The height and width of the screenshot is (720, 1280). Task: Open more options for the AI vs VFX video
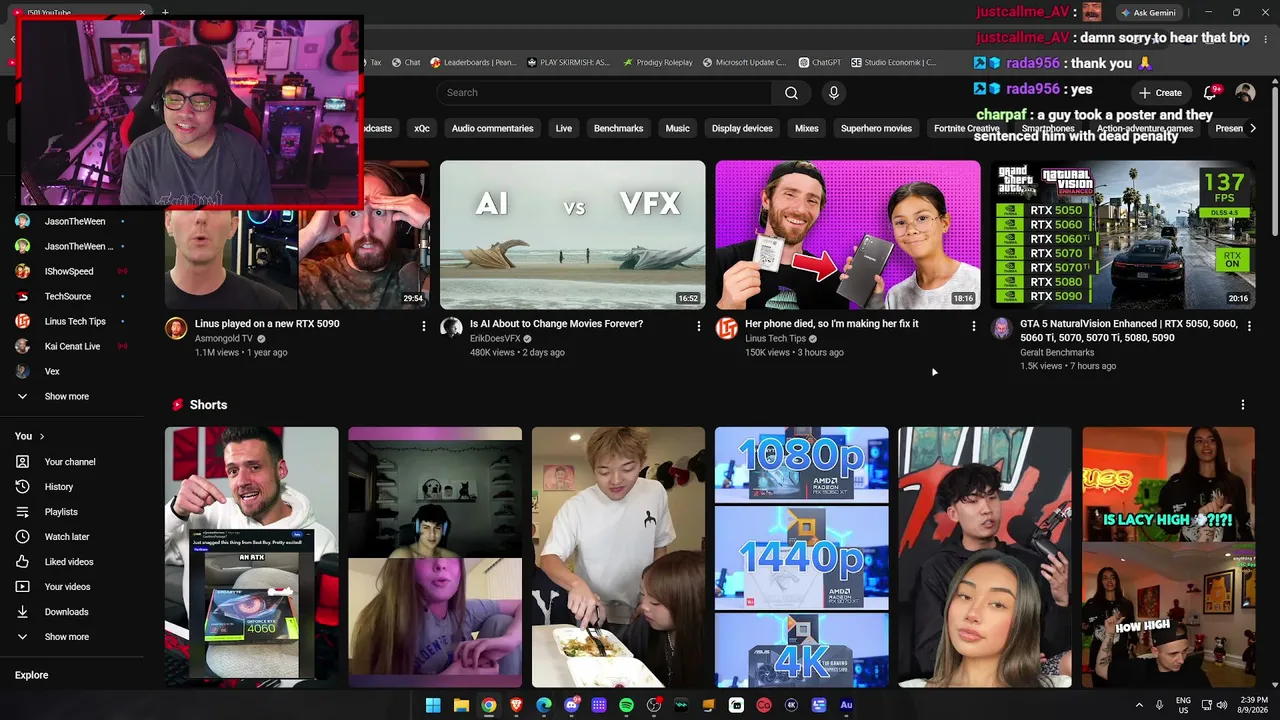pos(699,326)
